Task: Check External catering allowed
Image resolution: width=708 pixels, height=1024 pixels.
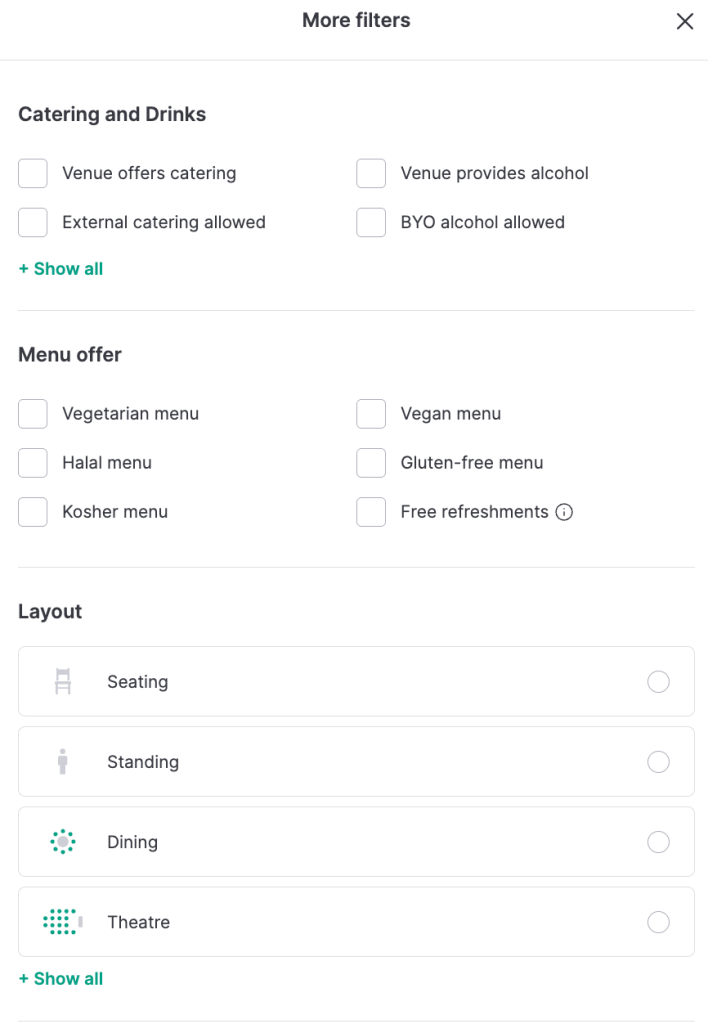Action: [33, 222]
